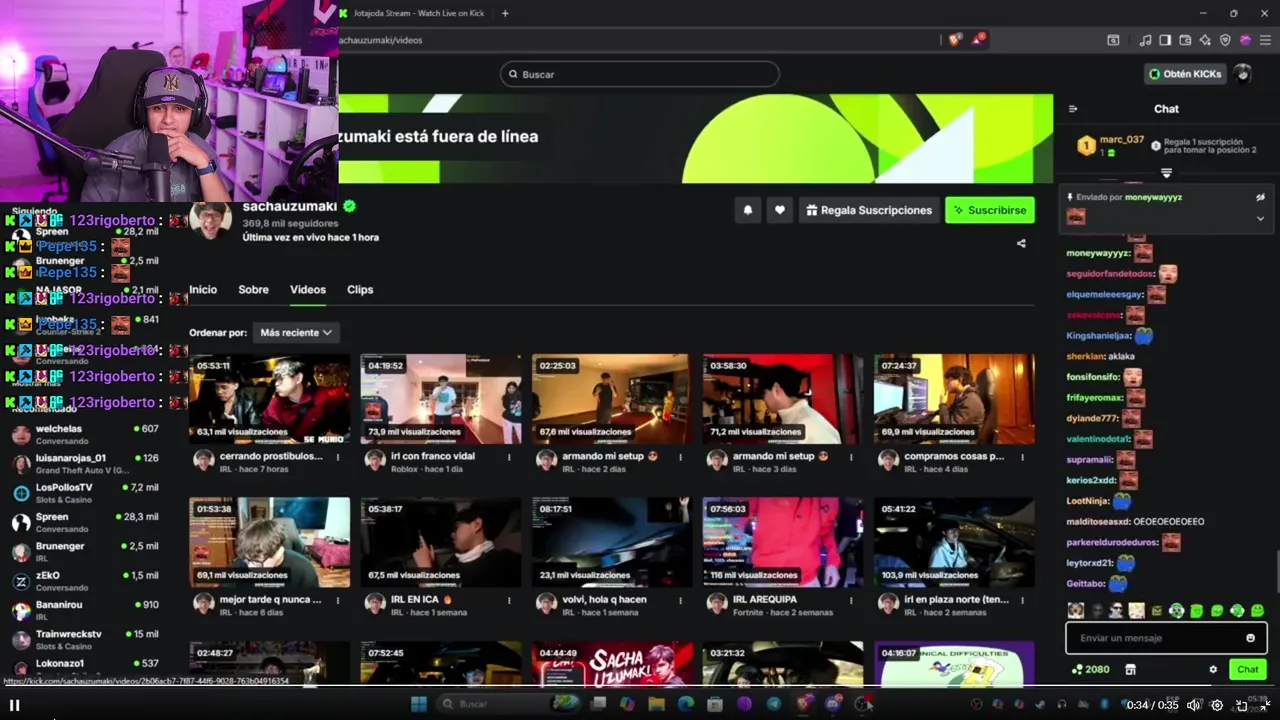
Task: Open options menu for 'mejor tarde q nunca'
Action: pos(338,601)
